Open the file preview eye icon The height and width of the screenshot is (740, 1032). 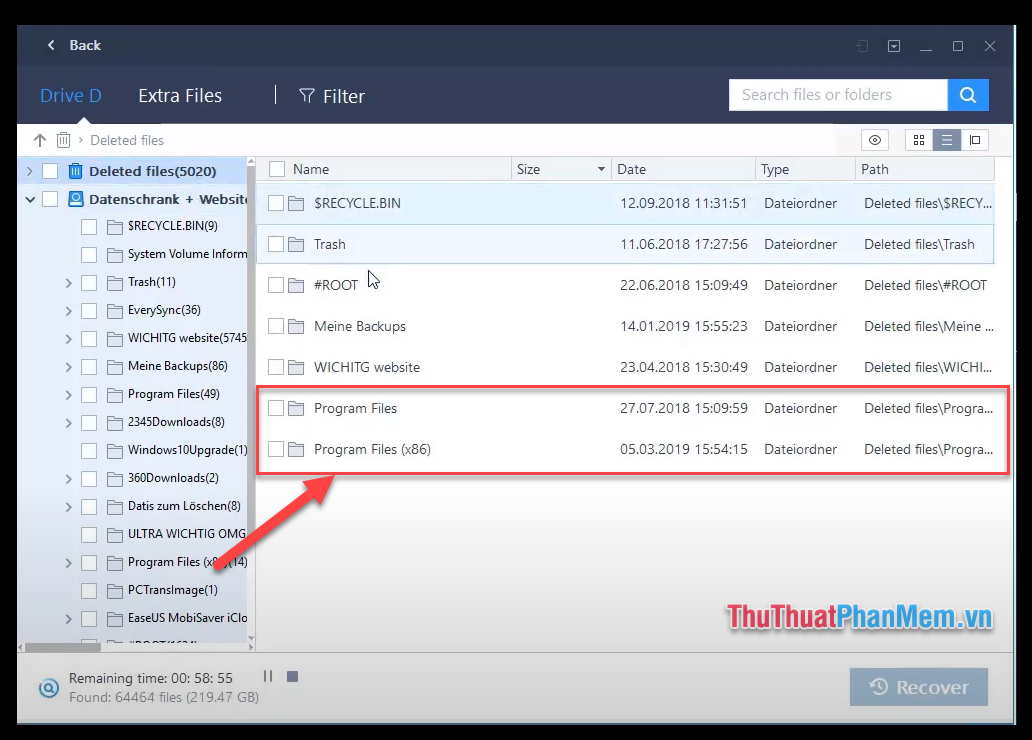click(x=875, y=140)
